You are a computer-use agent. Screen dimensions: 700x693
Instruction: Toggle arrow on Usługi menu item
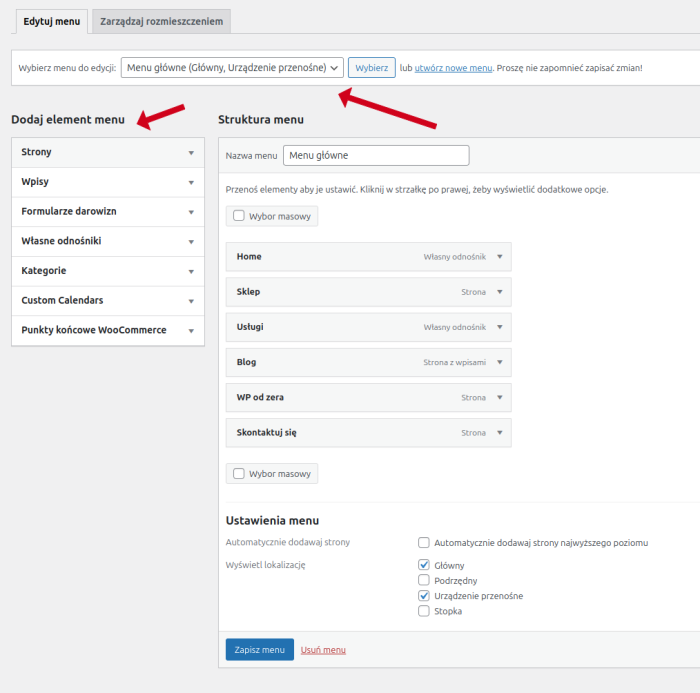pyautogui.click(x=500, y=327)
